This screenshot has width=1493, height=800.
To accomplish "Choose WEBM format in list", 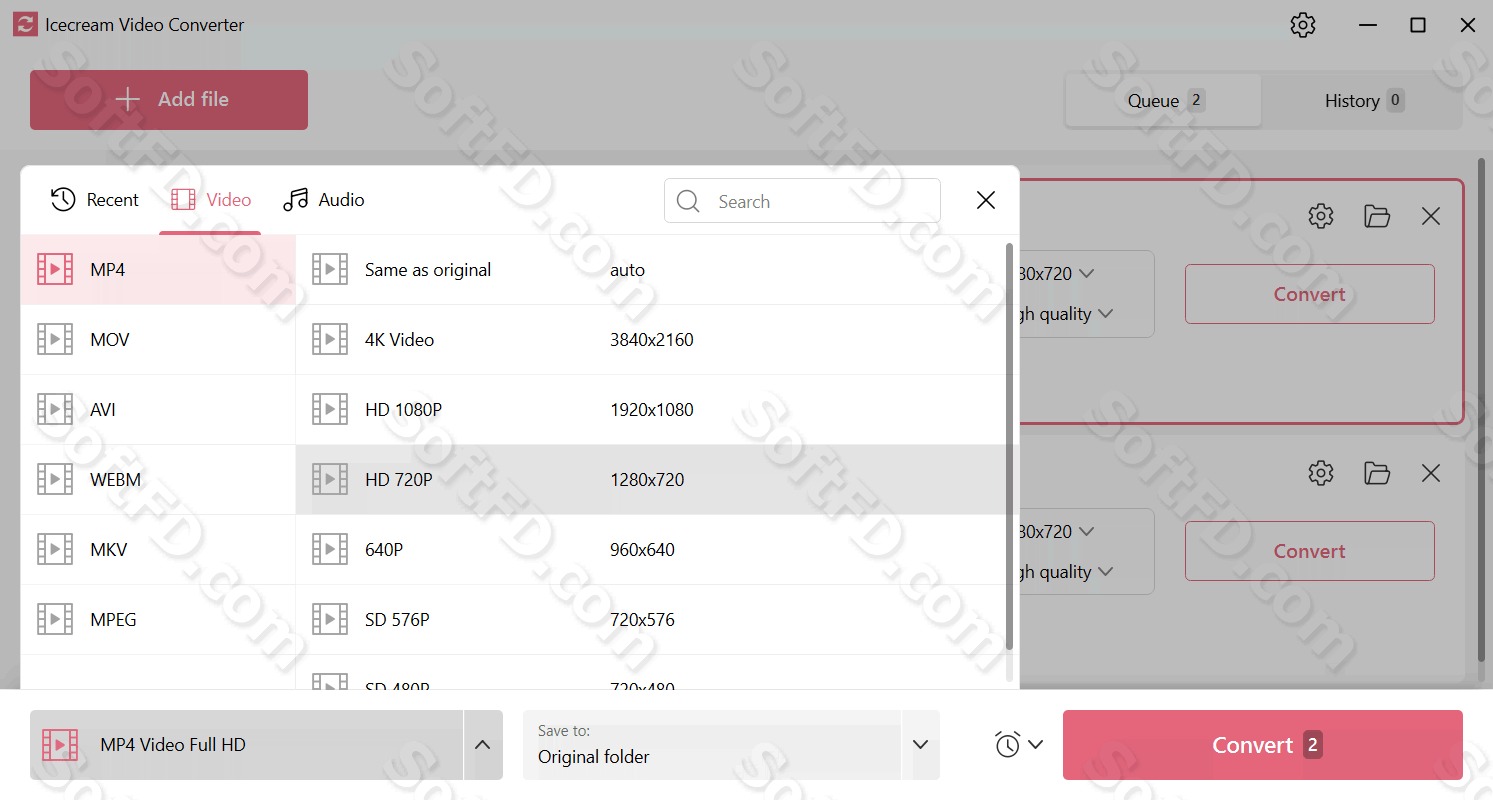I will click(158, 480).
